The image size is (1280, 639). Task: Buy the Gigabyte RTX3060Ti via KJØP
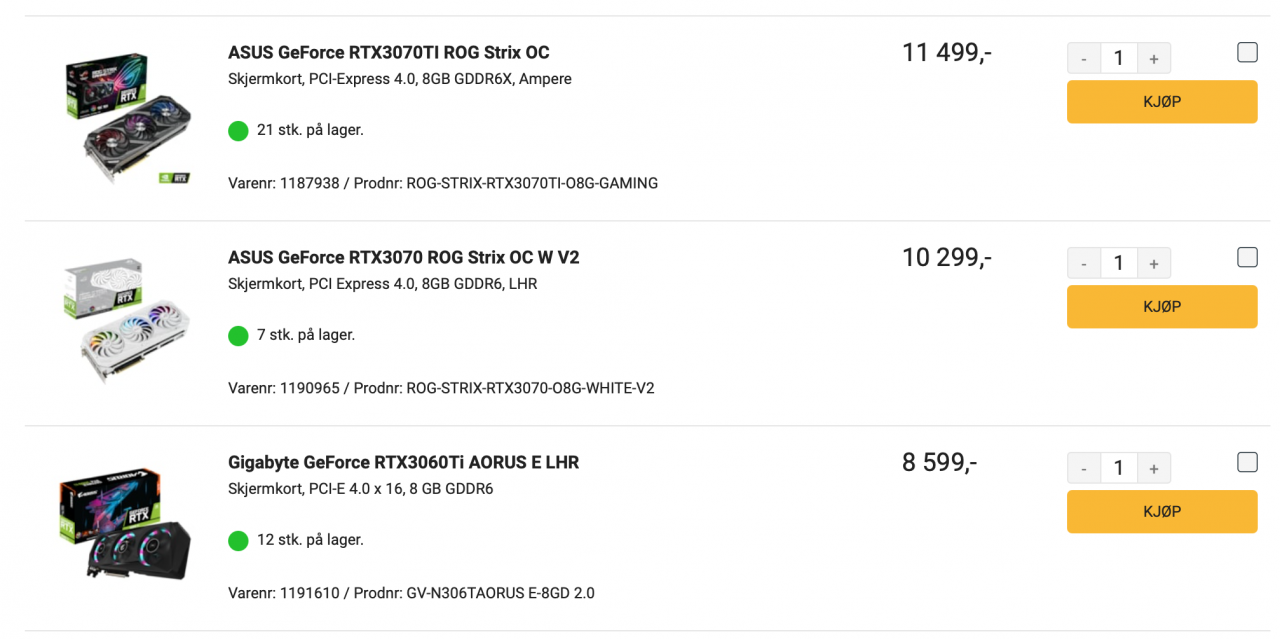(x=1162, y=511)
